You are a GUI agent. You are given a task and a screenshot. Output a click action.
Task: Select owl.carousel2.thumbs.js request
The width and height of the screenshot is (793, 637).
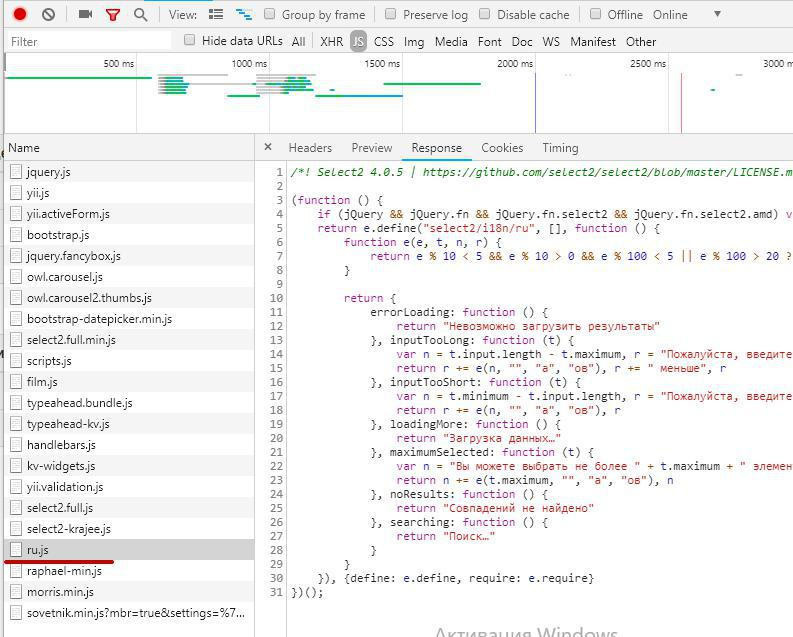pyautogui.click(x=129, y=298)
